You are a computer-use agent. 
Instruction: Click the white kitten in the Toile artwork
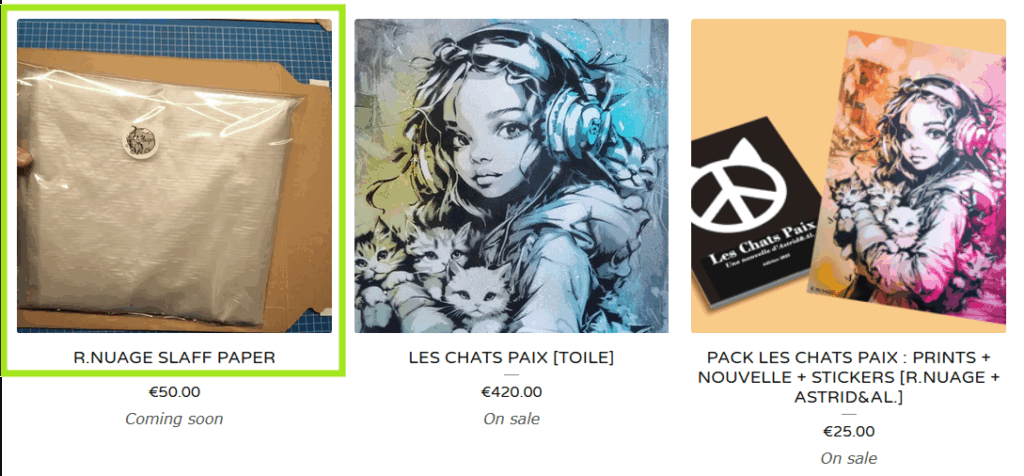pos(479,291)
